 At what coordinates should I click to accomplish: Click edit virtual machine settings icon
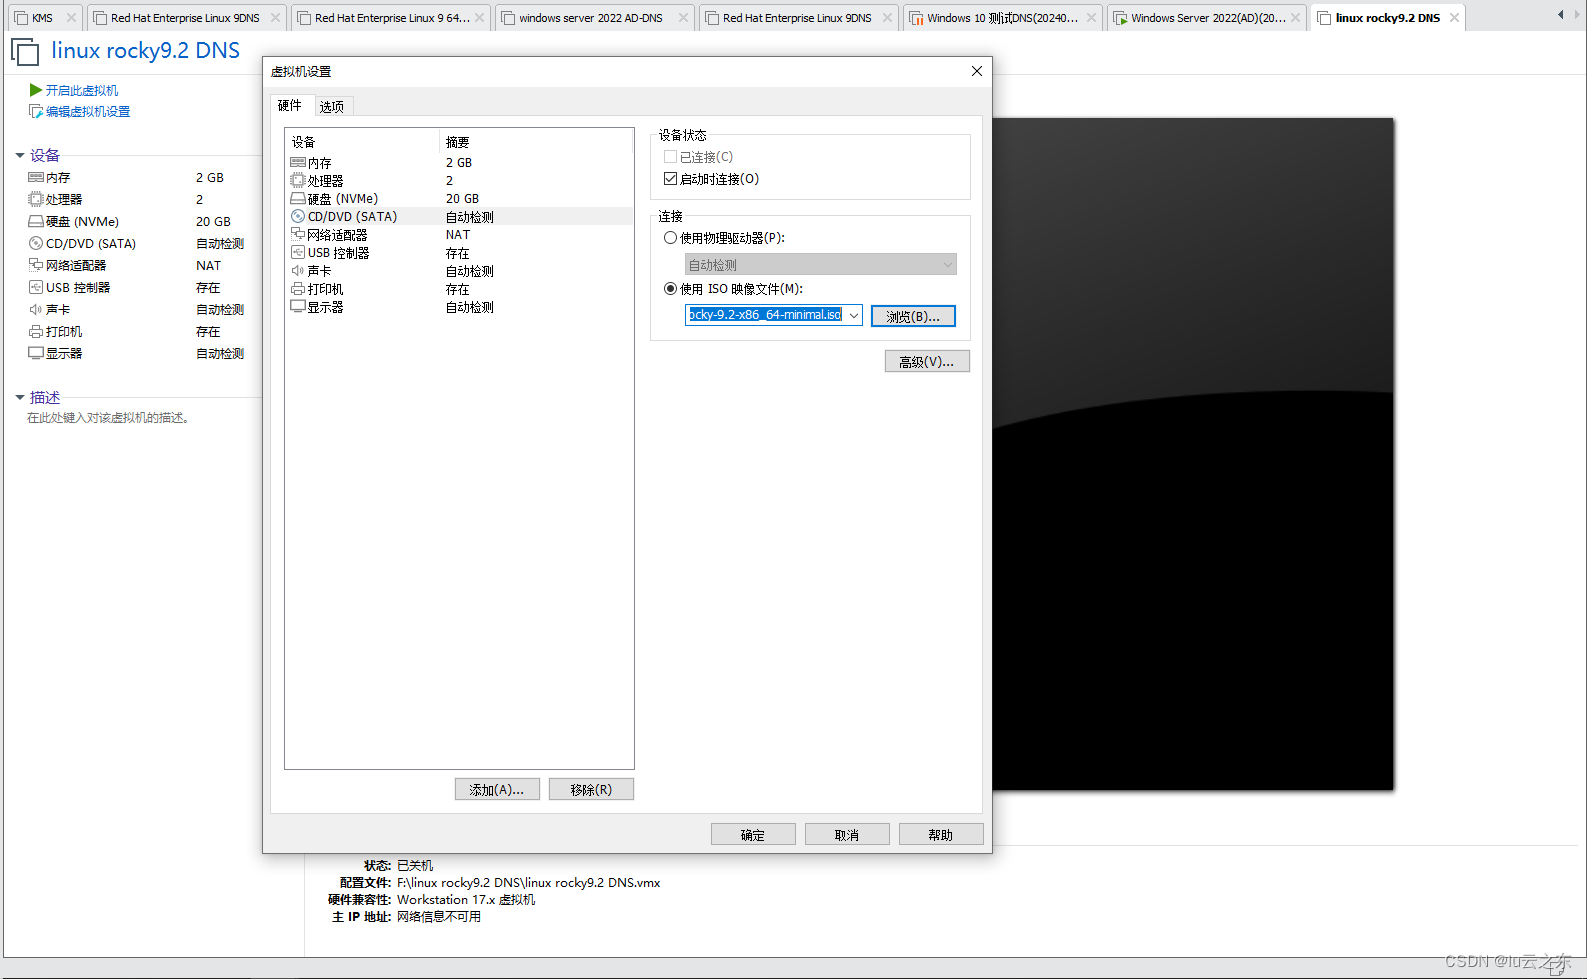click(36, 111)
